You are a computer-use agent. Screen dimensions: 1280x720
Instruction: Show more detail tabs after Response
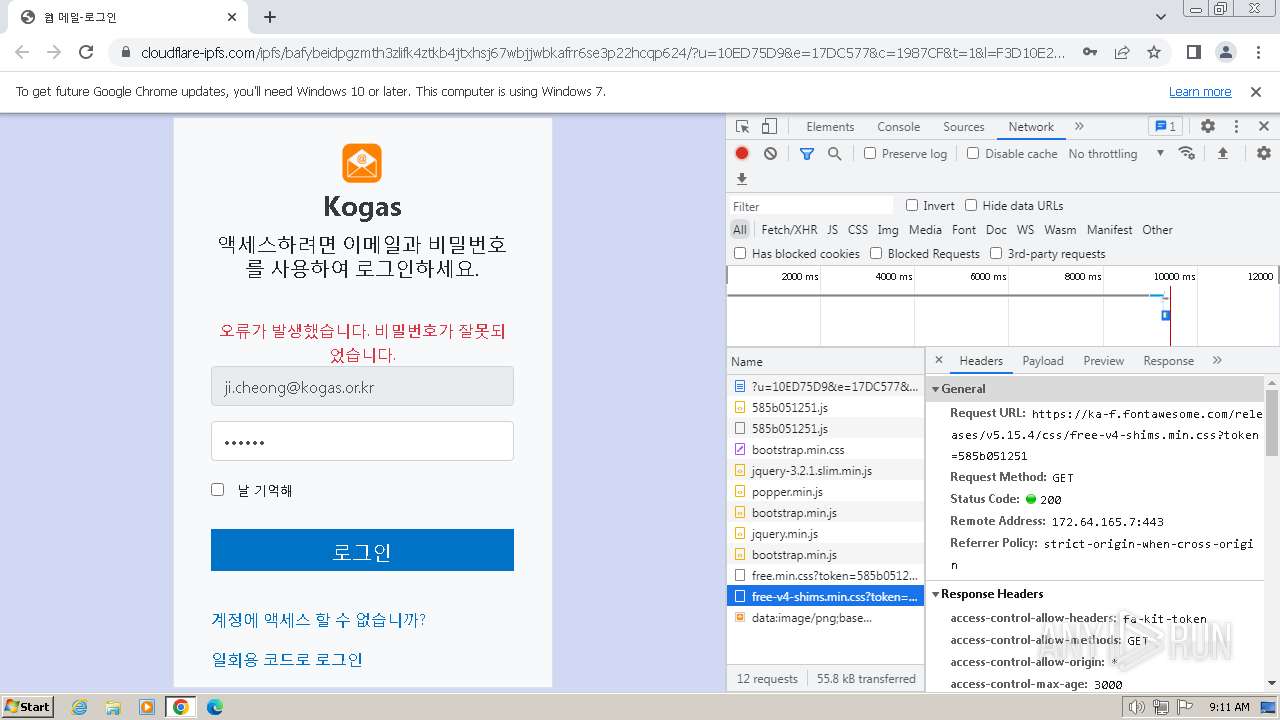(x=1217, y=360)
